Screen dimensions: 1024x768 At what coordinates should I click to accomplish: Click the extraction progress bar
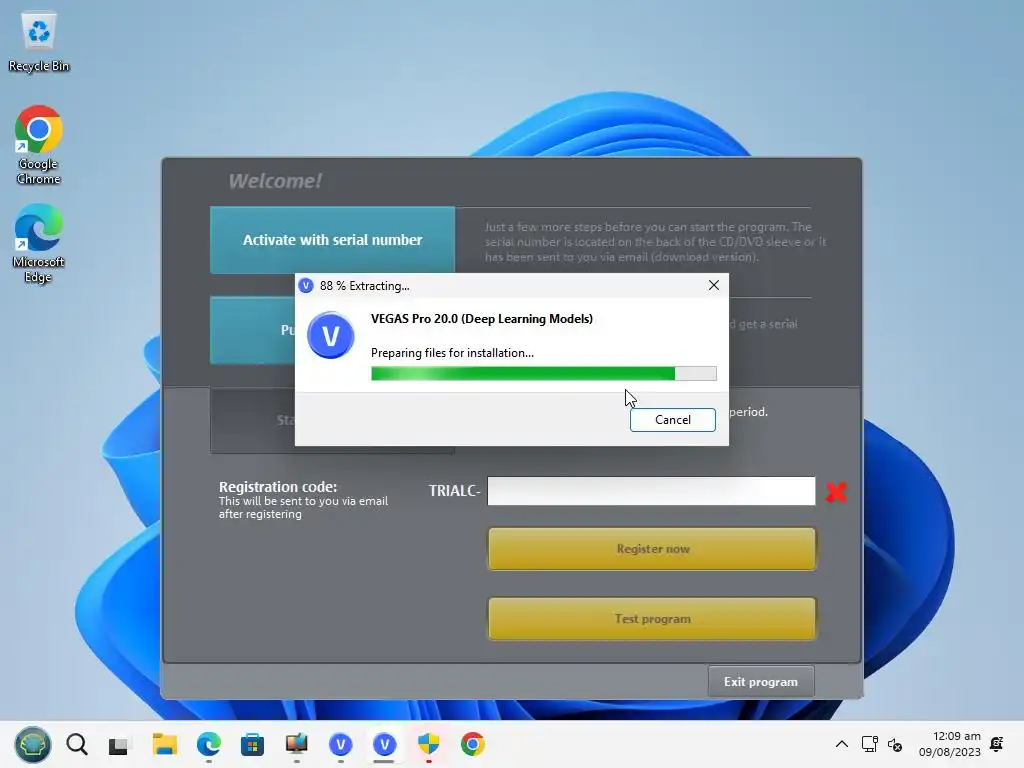543,374
